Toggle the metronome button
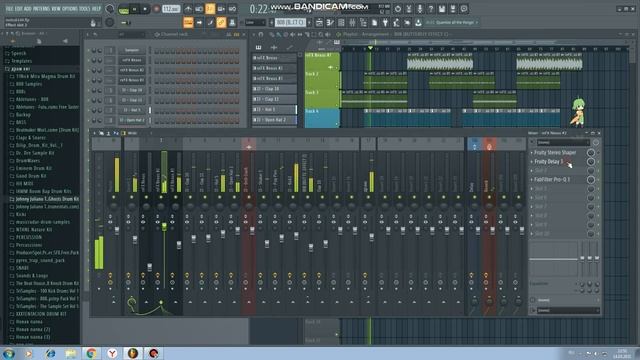Image resolution: width=640 pixels, height=360 pixels. (x=188, y=9)
